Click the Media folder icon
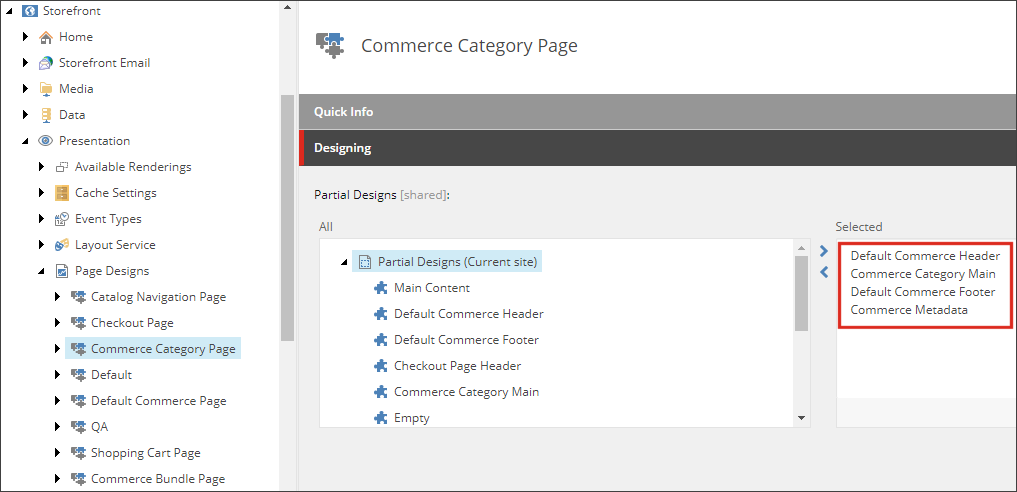 (45, 89)
